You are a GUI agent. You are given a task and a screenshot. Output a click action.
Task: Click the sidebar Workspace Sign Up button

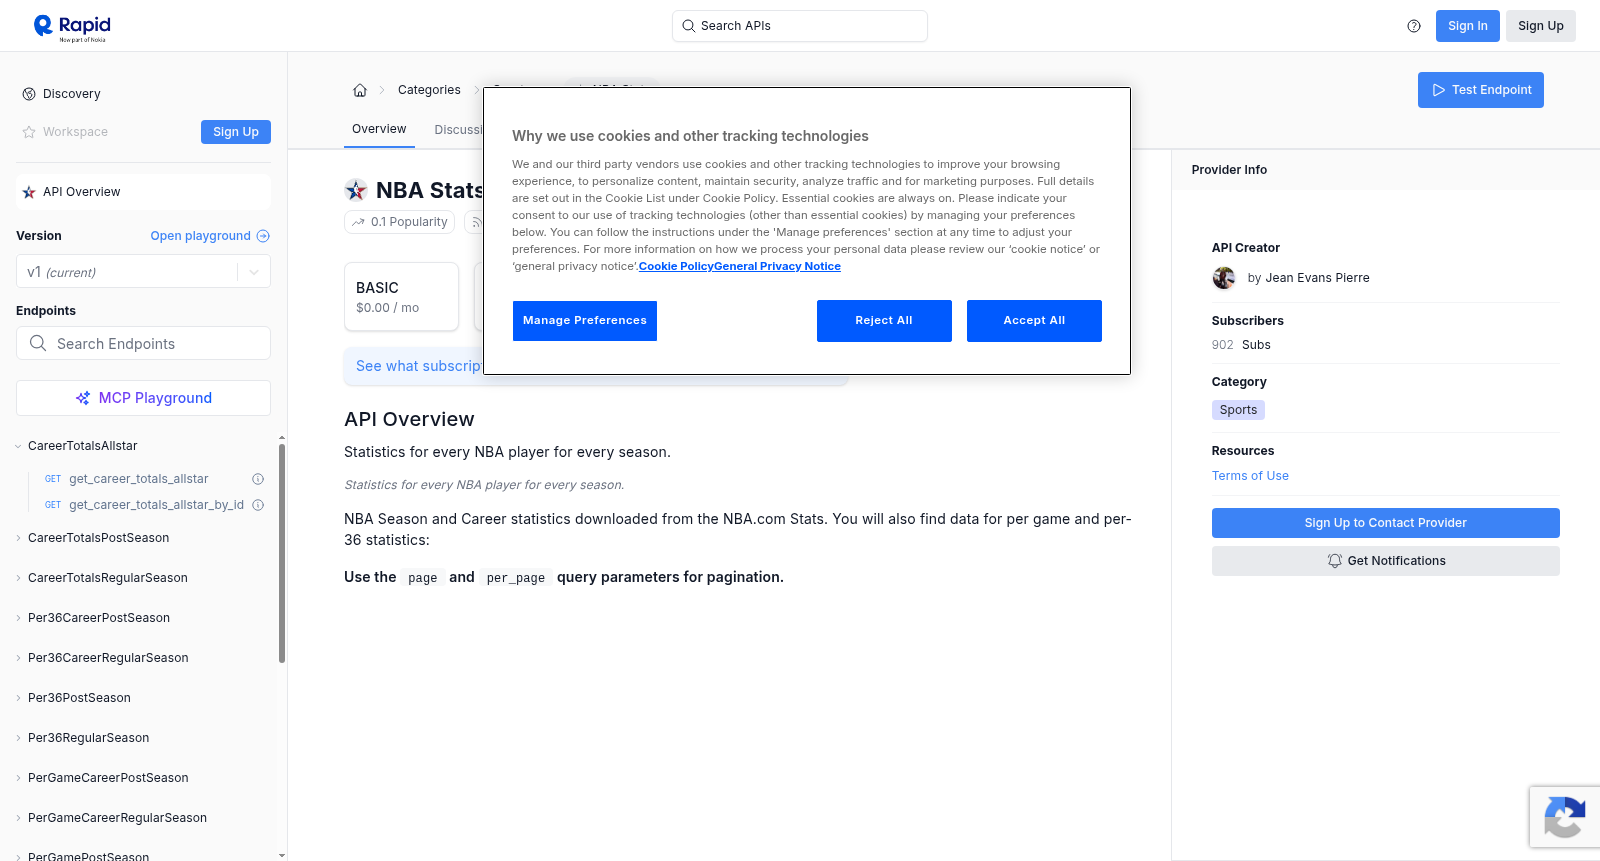(x=236, y=132)
